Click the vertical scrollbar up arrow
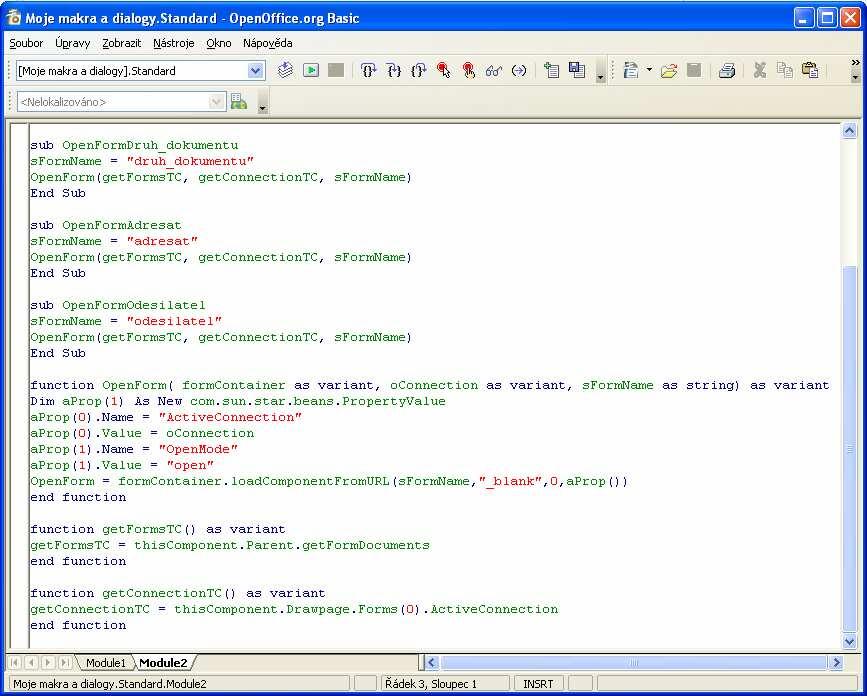Viewport: 867px width, 696px height. [x=849, y=131]
